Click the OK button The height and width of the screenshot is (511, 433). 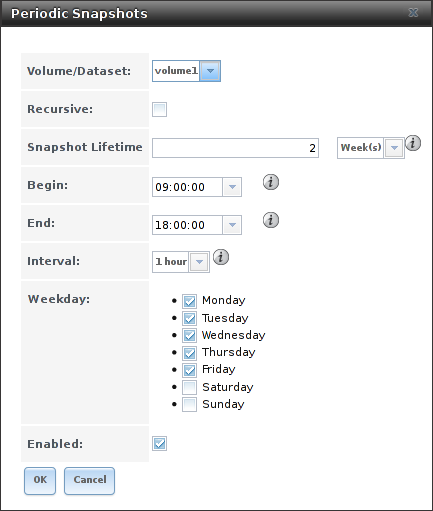pos(40,481)
